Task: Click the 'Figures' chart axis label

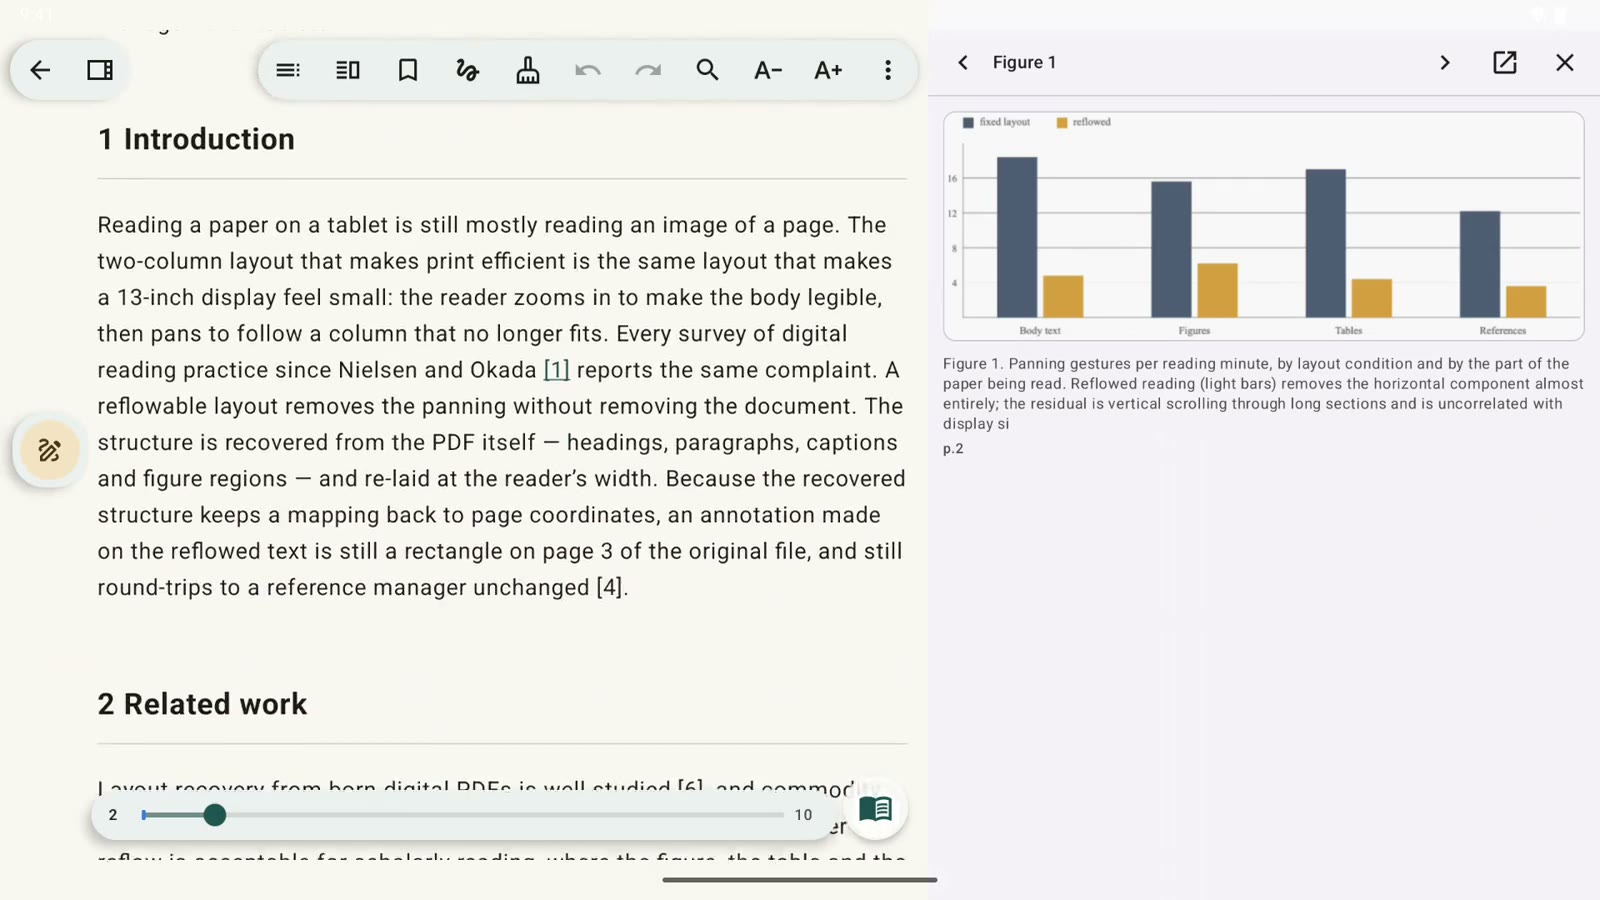Action: (x=1194, y=330)
